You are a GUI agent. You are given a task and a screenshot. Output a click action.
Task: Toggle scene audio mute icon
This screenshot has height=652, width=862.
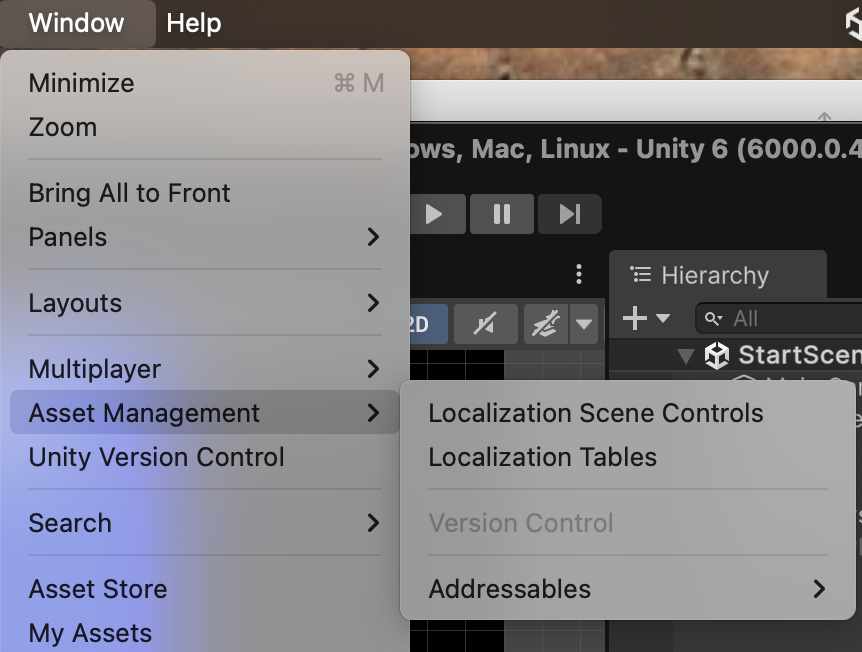[484, 324]
